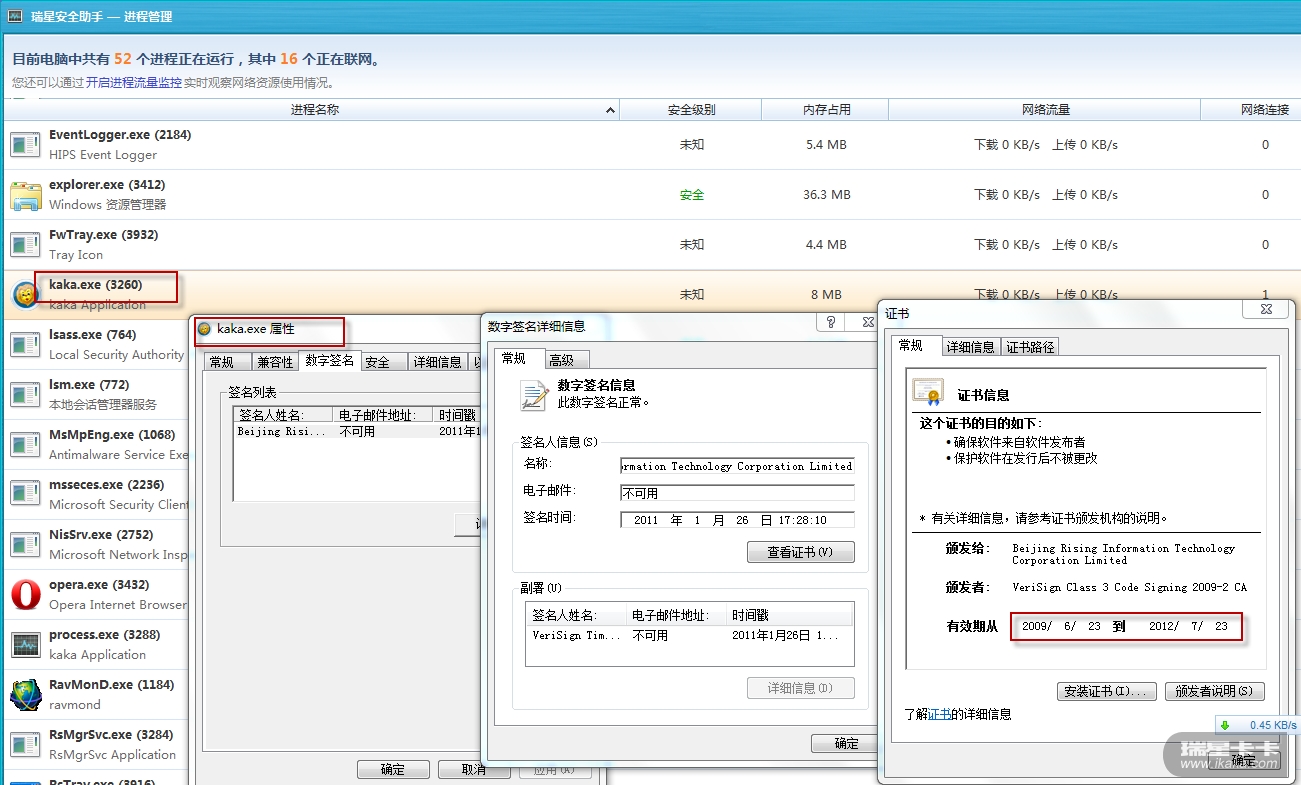Switch to 详细信息 tab in certificate dialog
This screenshot has height=785, width=1301.
(x=970, y=347)
